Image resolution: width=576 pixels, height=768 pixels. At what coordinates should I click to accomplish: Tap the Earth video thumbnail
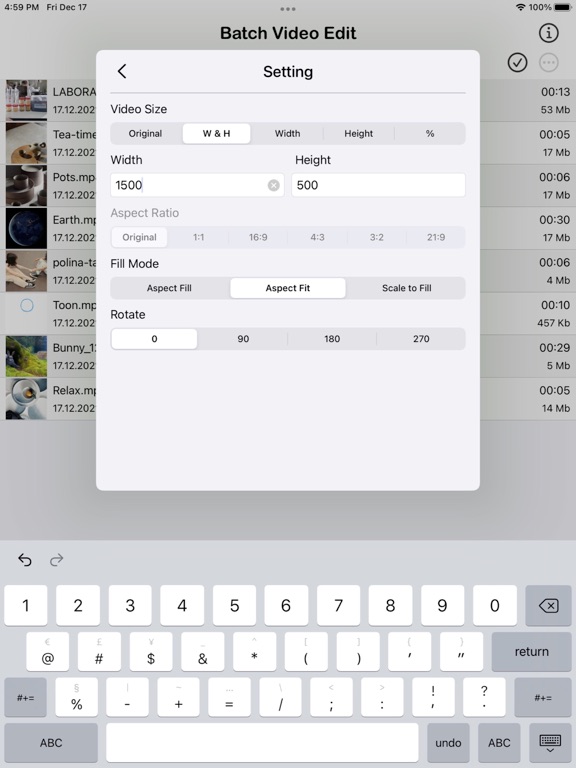[x=26, y=228]
